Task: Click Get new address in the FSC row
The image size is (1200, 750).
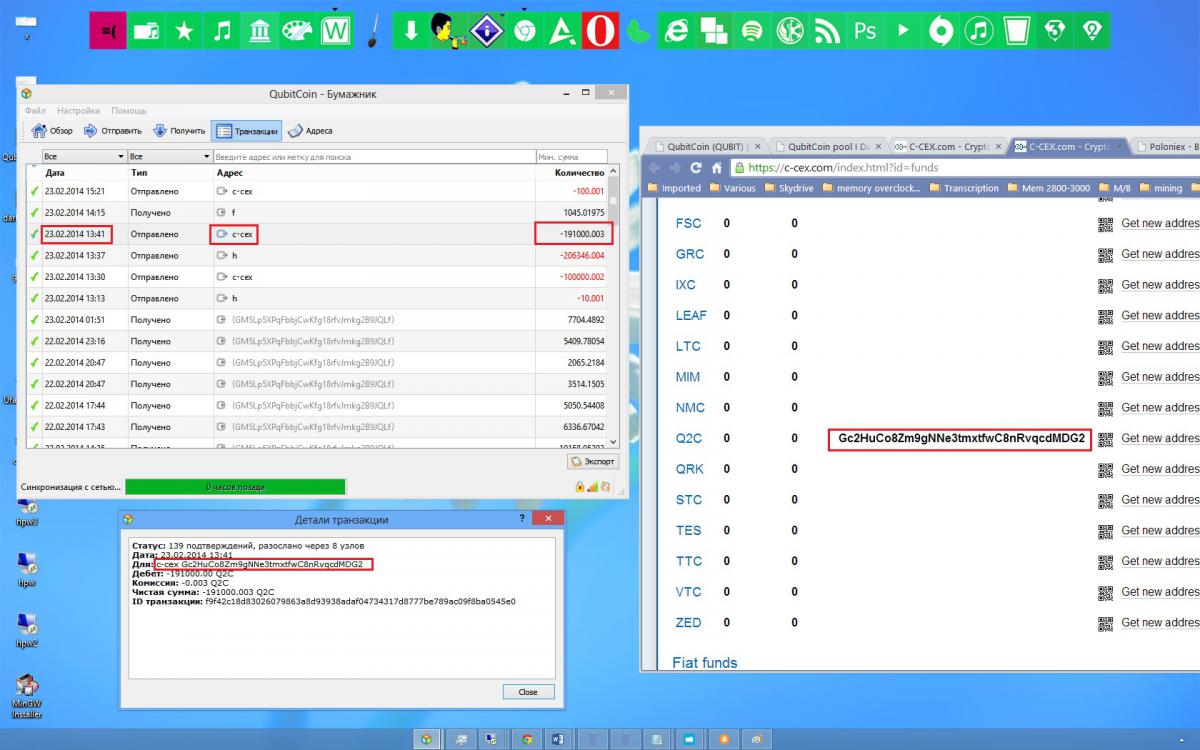Action: click(1160, 223)
